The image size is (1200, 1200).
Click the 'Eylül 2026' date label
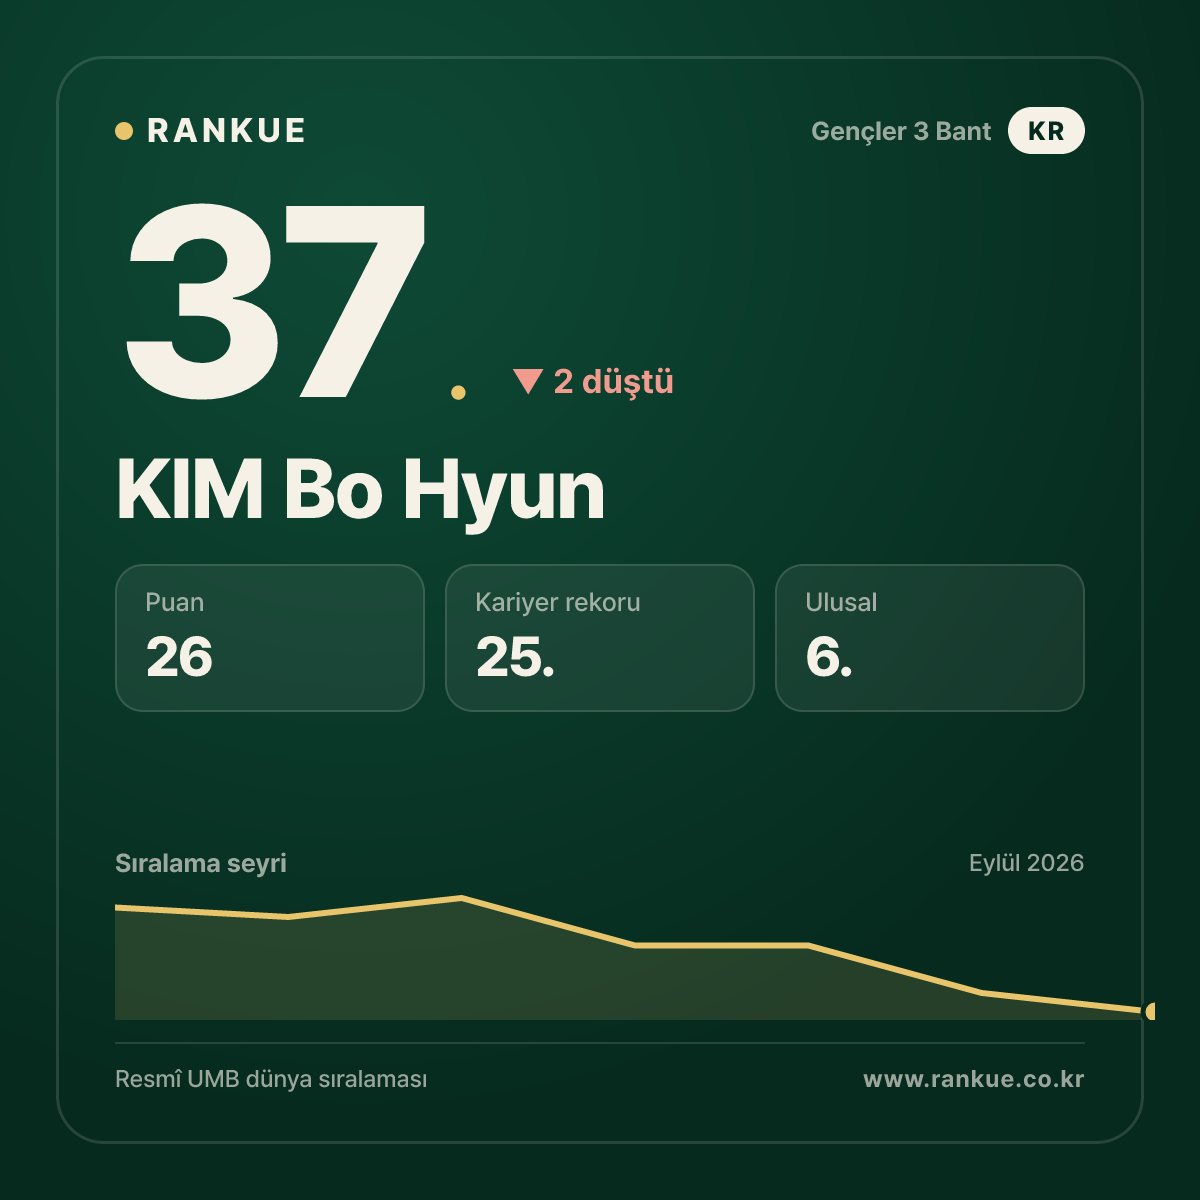(x=1026, y=863)
